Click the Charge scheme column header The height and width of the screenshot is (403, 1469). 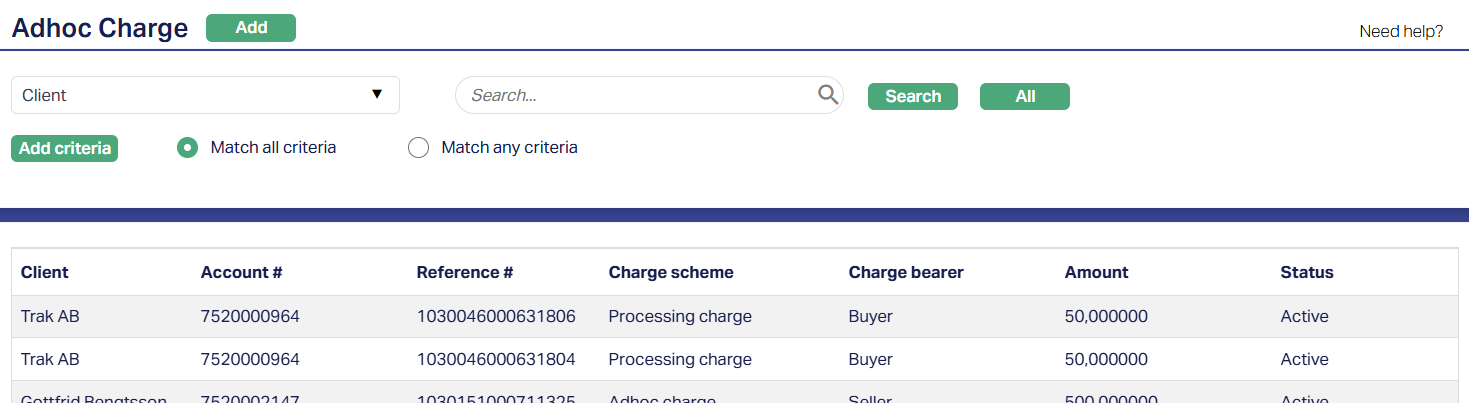coord(671,272)
